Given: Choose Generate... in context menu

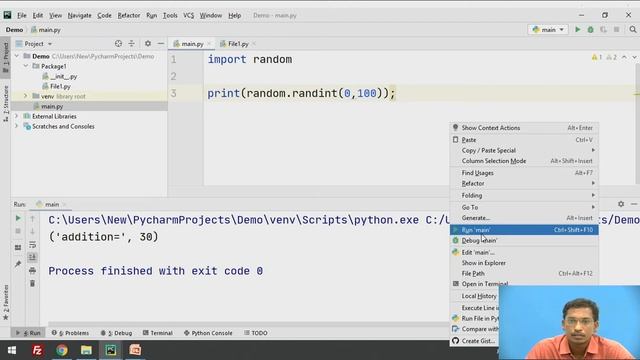Looking at the screenshot, I should coord(524,218).
